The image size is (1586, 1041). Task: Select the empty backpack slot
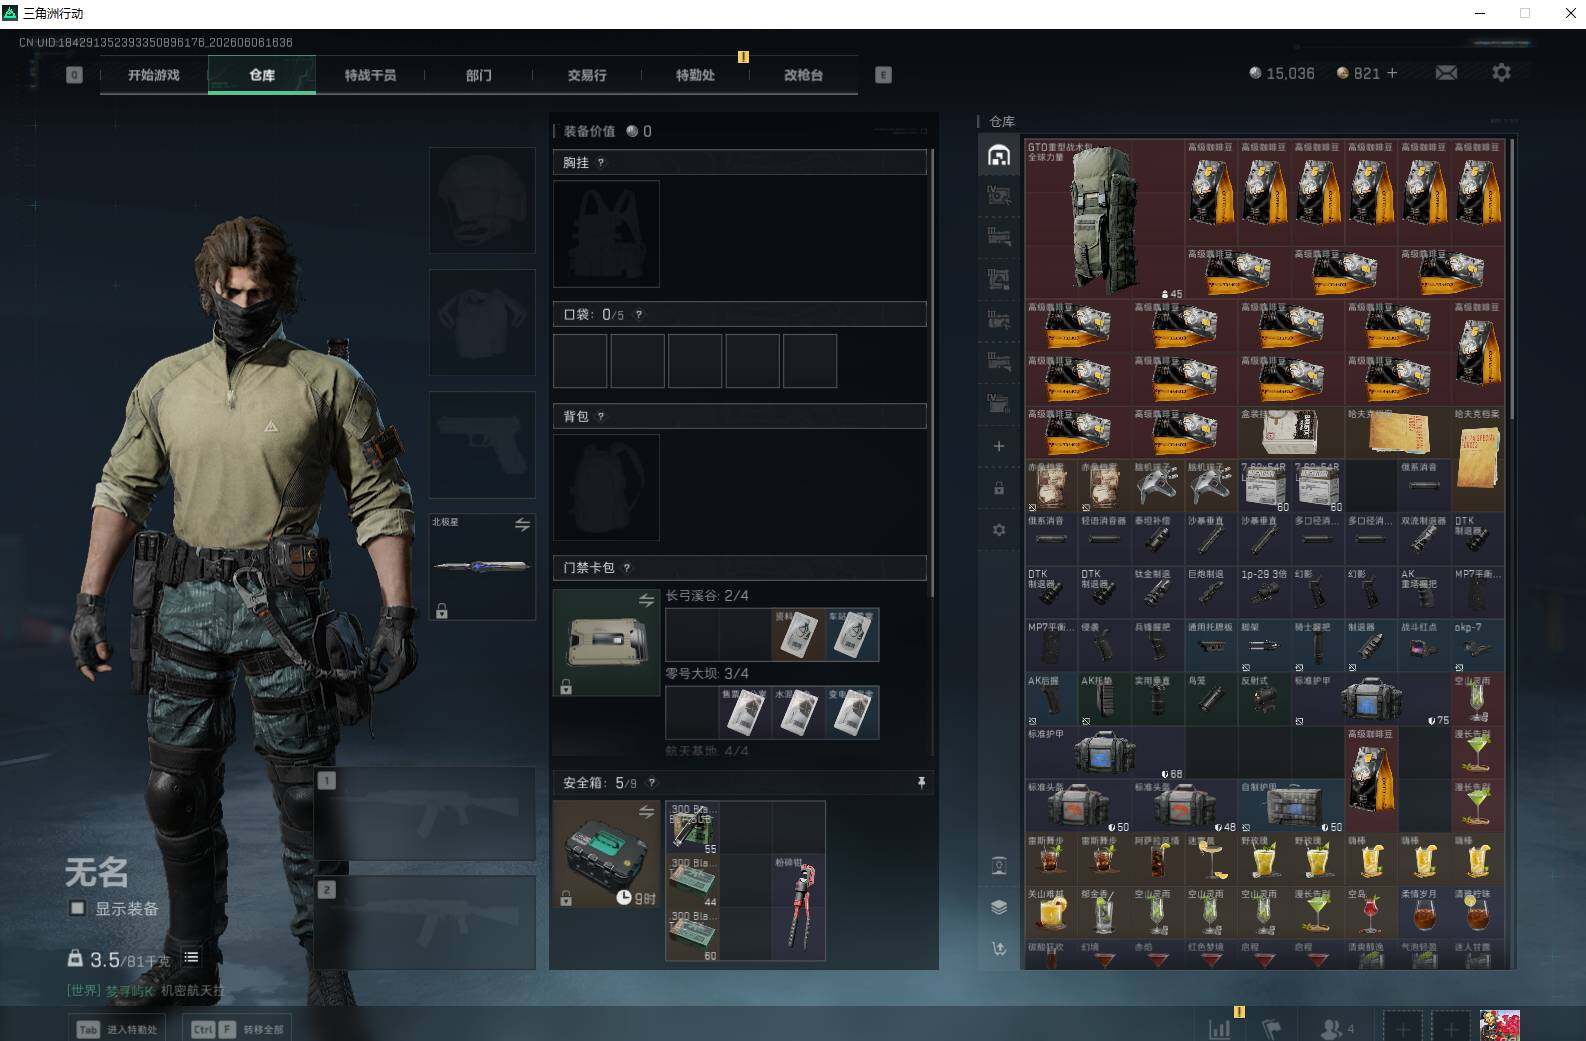click(606, 488)
